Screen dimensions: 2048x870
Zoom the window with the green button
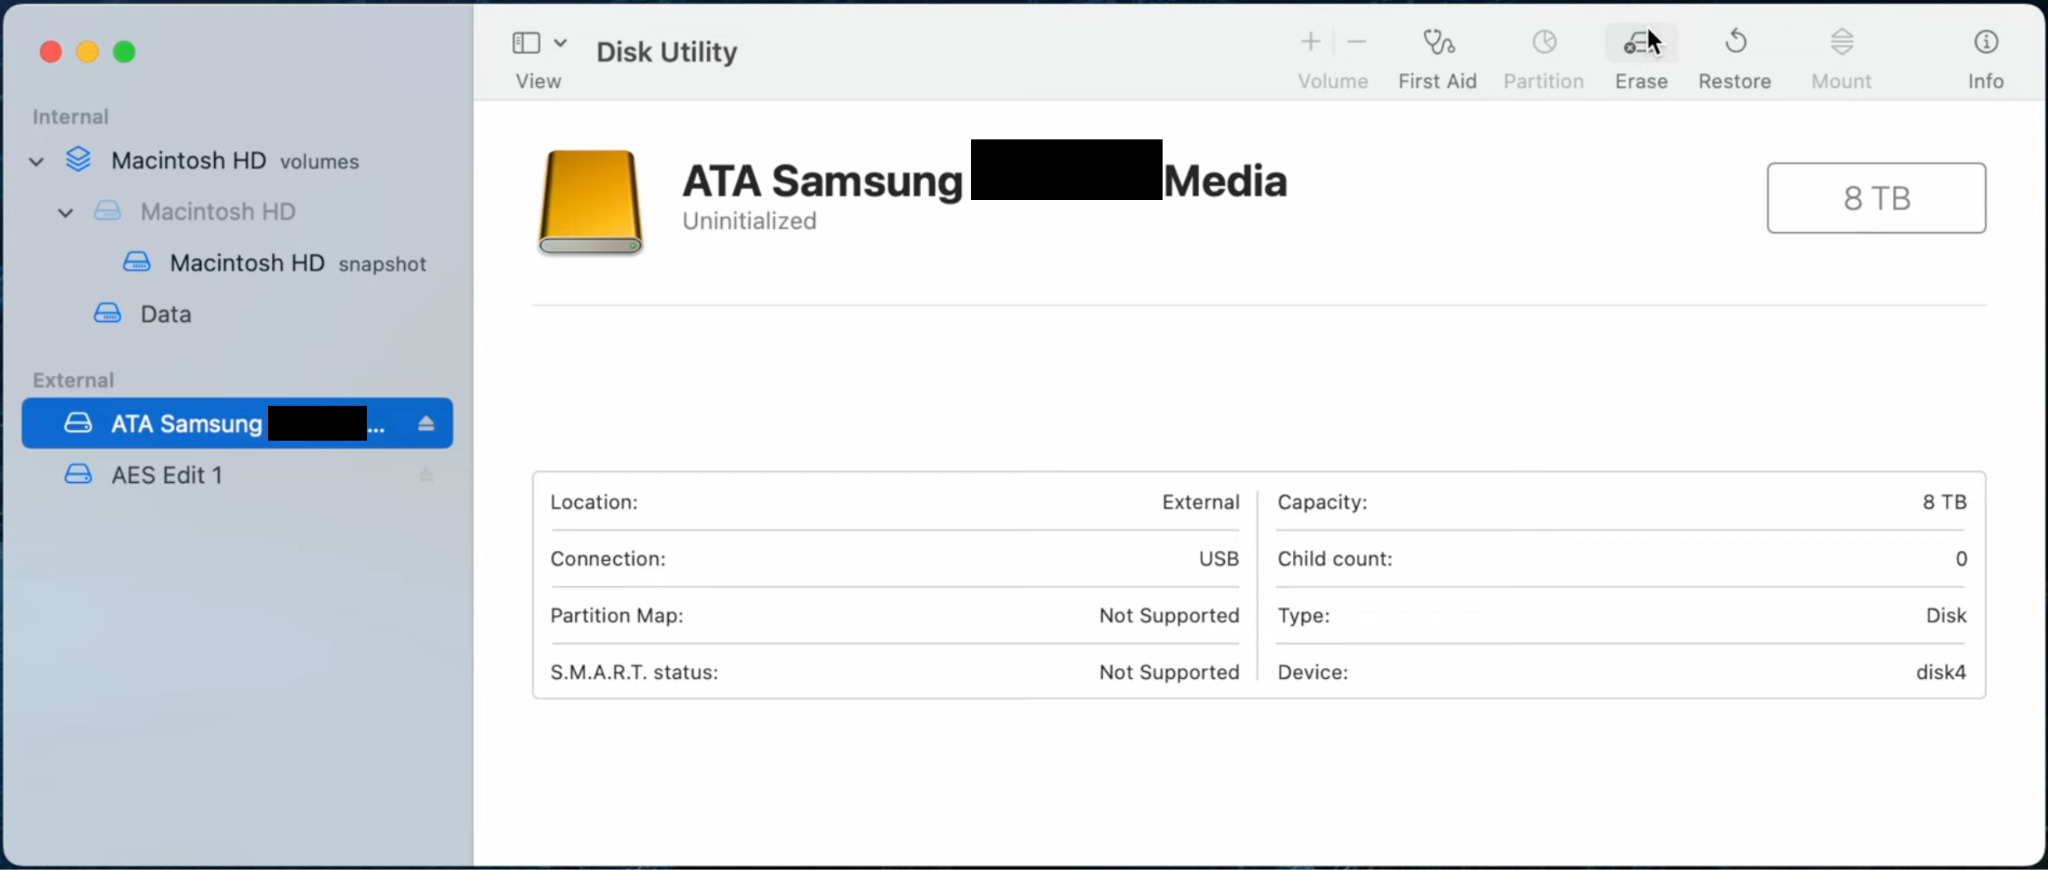pos(124,52)
